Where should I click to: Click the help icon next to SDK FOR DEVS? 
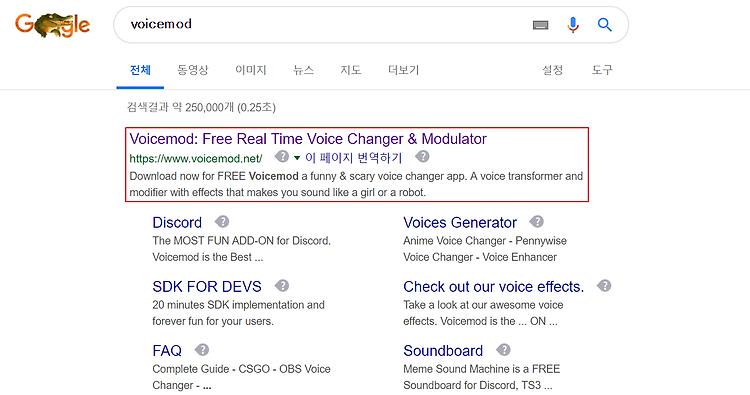pos(282,285)
